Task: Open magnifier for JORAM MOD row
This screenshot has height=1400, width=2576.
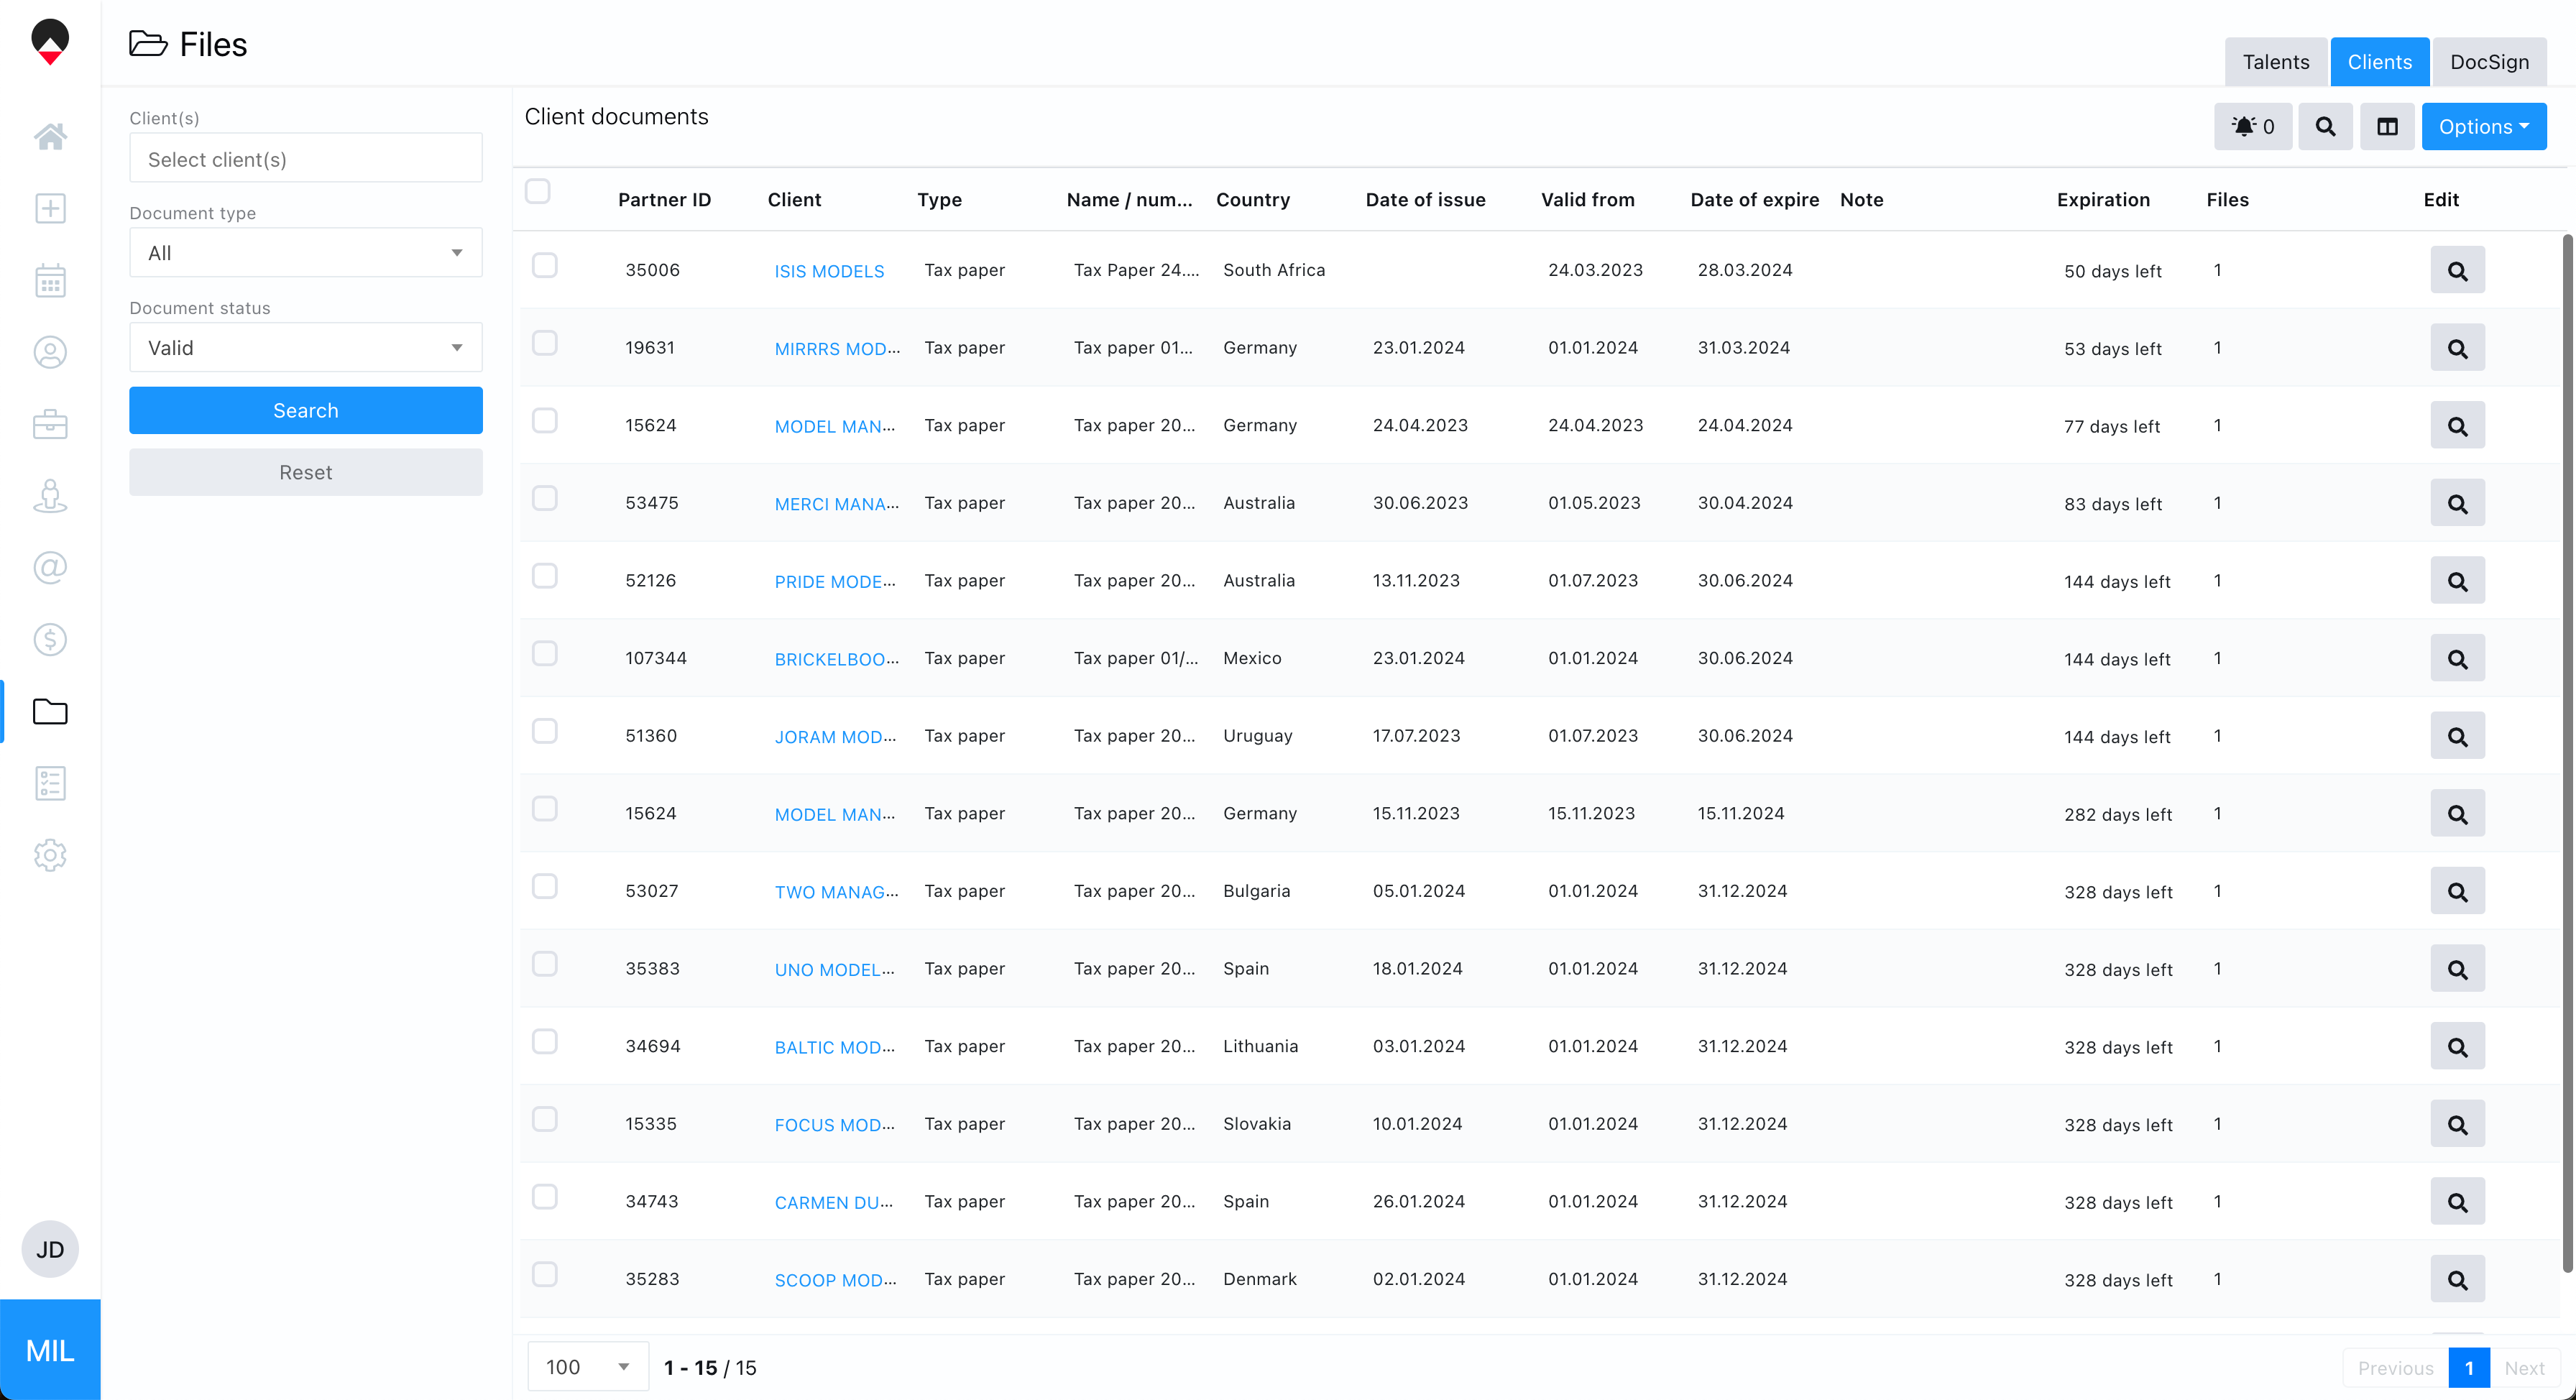Action: point(2457,736)
